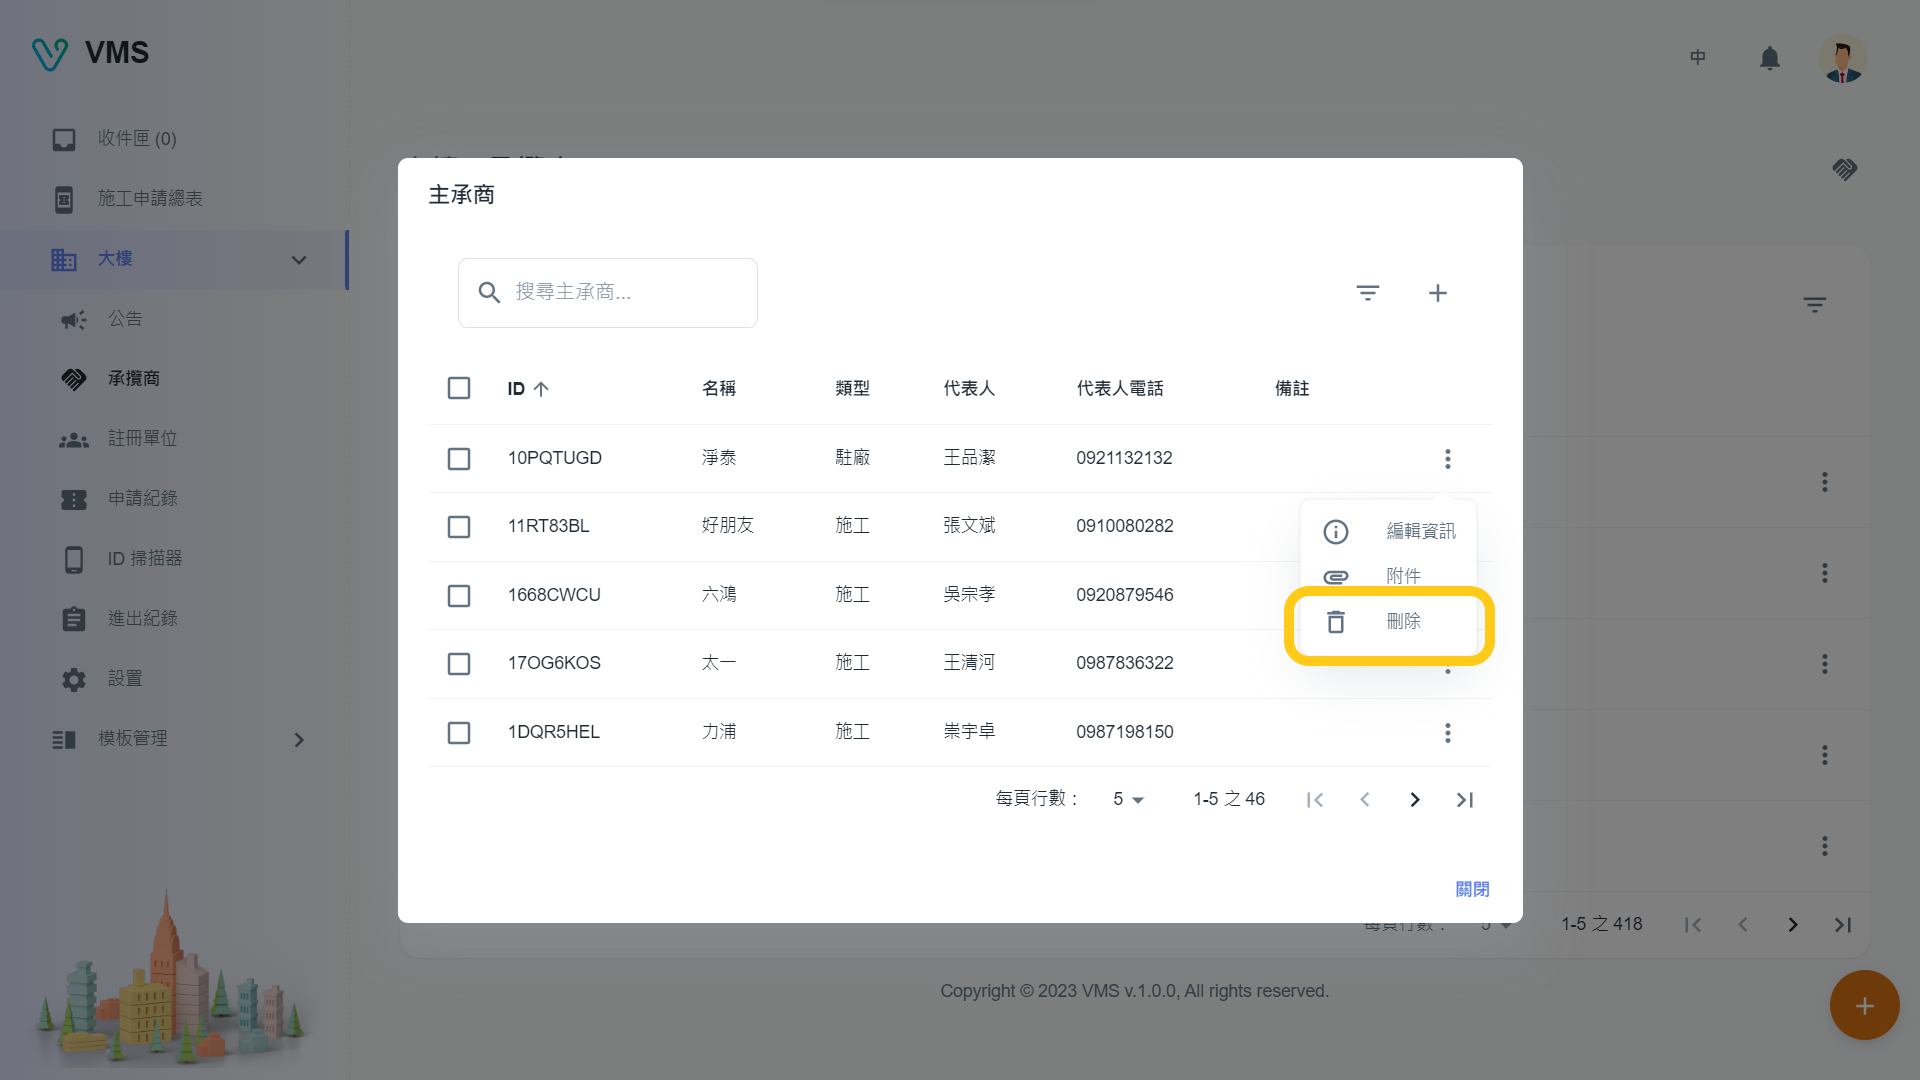Click the notification bell icon
The height and width of the screenshot is (1080, 1920).
pyautogui.click(x=1769, y=59)
